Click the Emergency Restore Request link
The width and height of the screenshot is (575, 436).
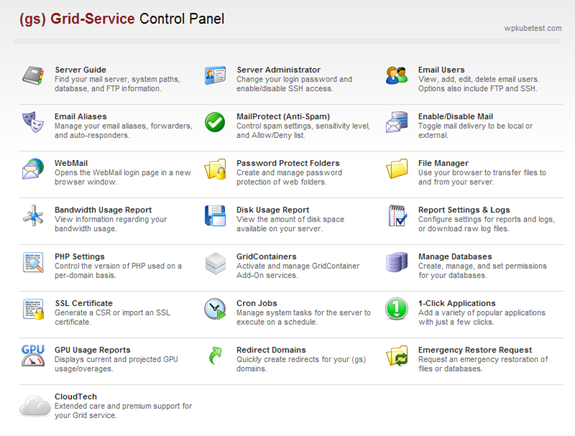(475, 350)
